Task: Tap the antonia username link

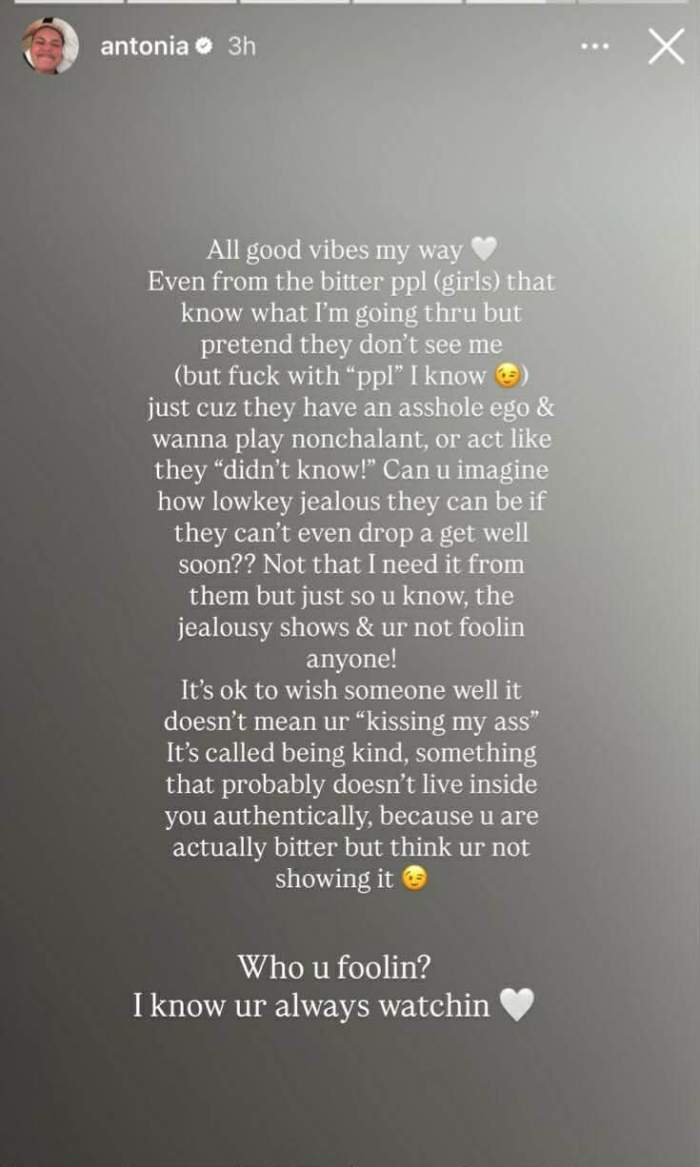Action: pyautogui.click(x=144, y=46)
